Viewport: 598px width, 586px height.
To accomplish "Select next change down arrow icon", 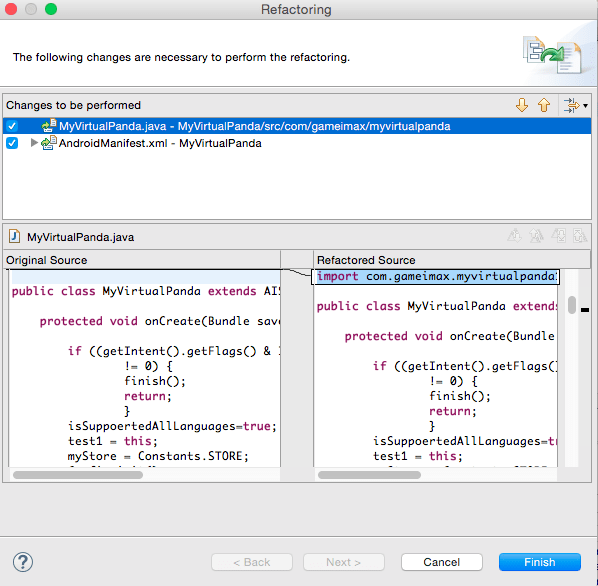I will tap(522, 105).
